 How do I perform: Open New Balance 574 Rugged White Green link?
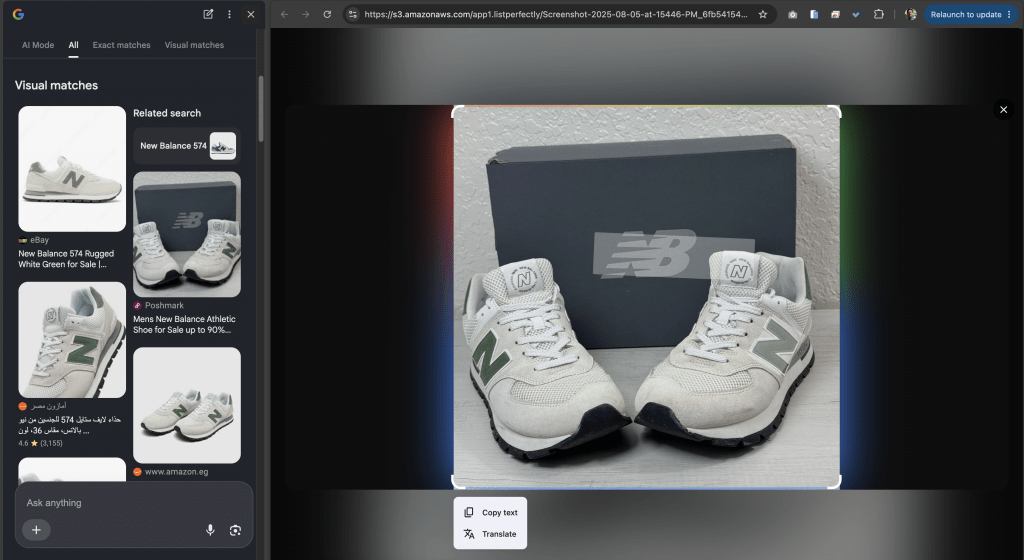66,259
